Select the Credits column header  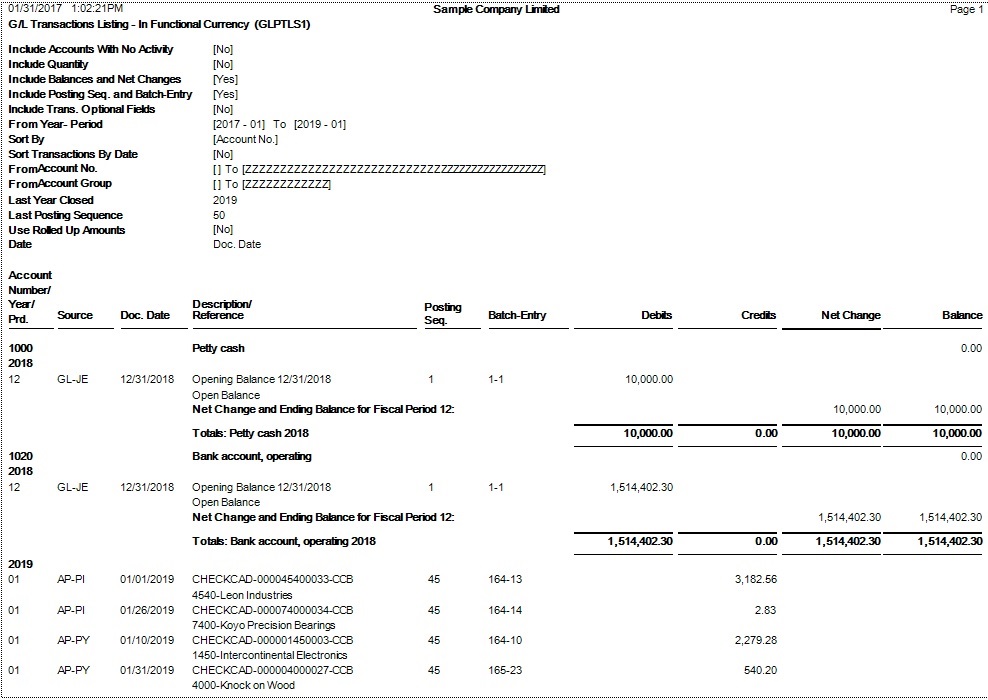coord(758,315)
